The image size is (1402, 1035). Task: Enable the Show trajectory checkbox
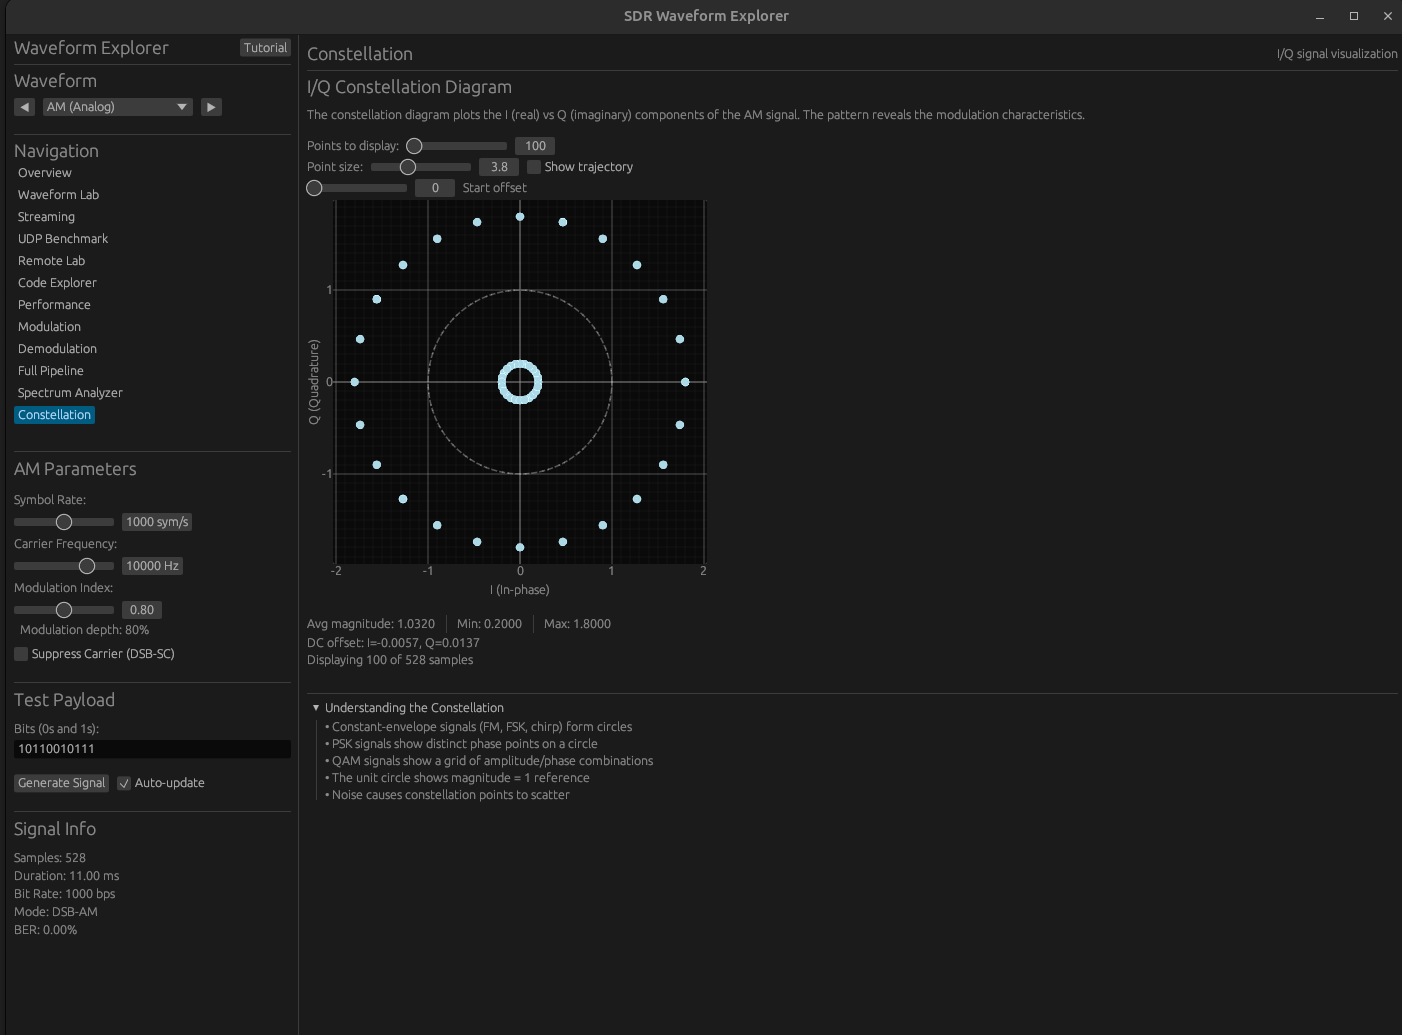pyautogui.click(x=534, y=167)
